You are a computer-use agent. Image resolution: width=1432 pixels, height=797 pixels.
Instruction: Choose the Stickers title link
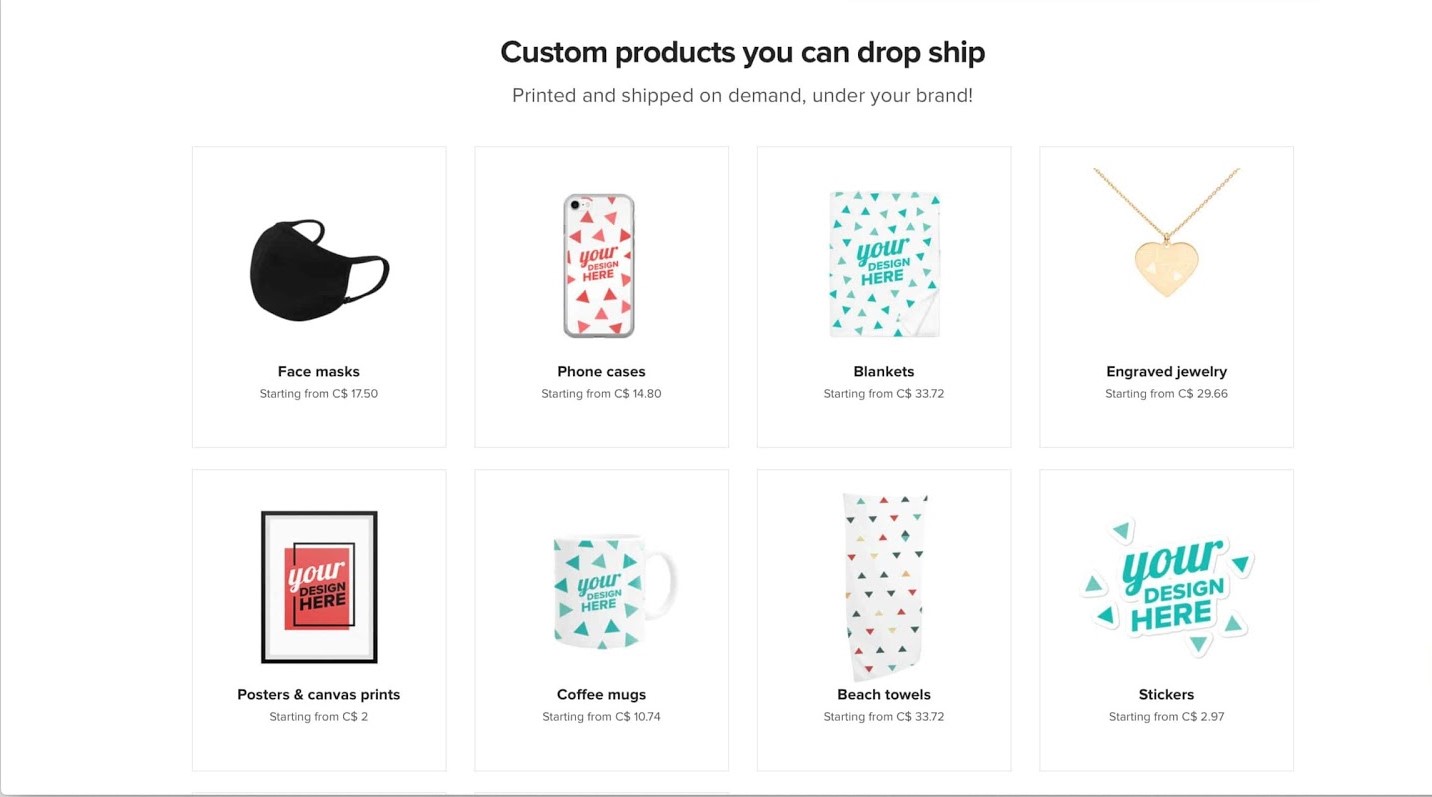1166,695
